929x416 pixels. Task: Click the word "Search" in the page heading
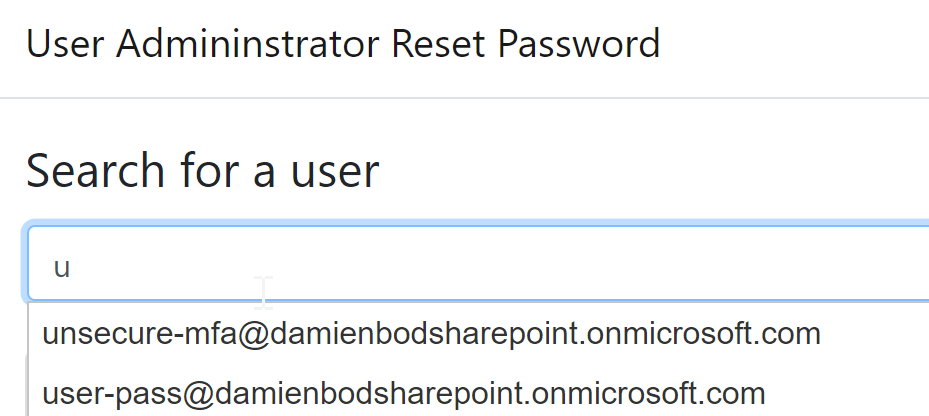pos(96,170)
